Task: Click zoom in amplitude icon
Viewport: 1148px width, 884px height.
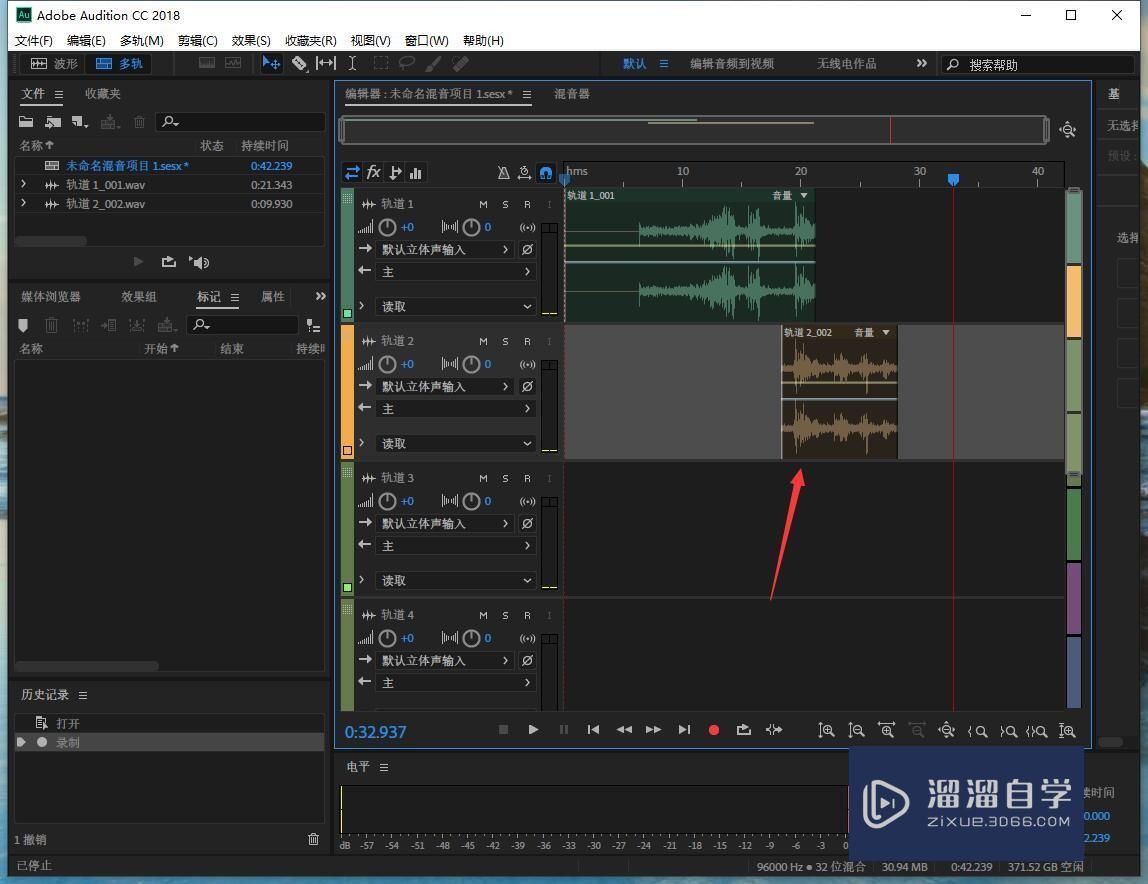Action: (x=826, y=730)
